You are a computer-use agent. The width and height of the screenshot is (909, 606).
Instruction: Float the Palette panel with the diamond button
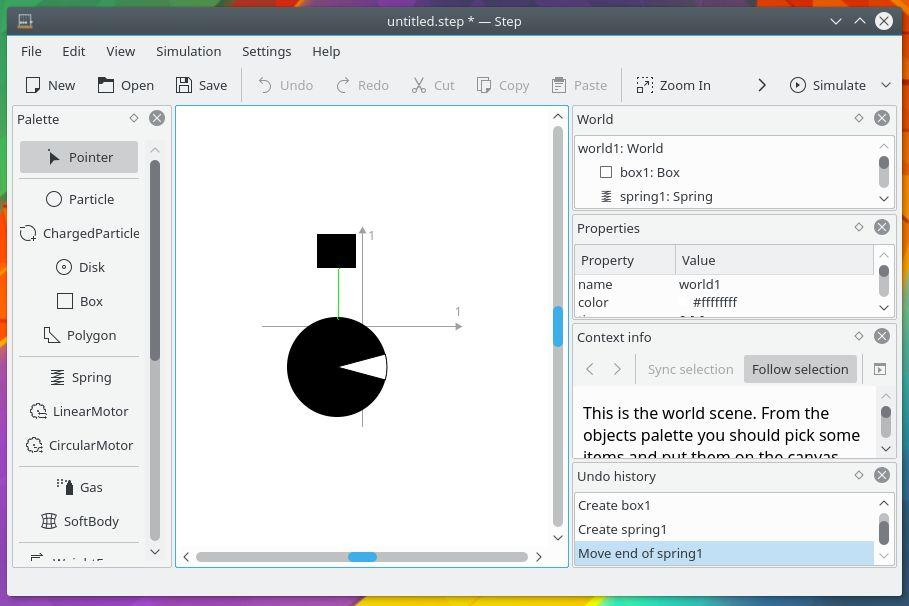click(x=134, y=118)
